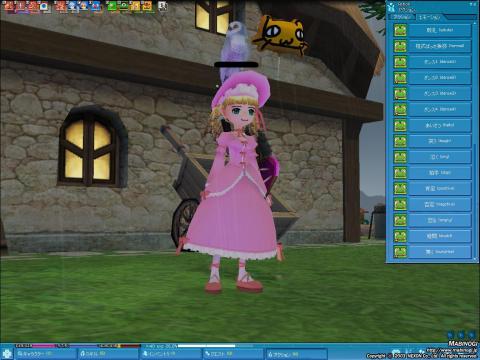Click the laugh emotion button in the list

point(439,141)
